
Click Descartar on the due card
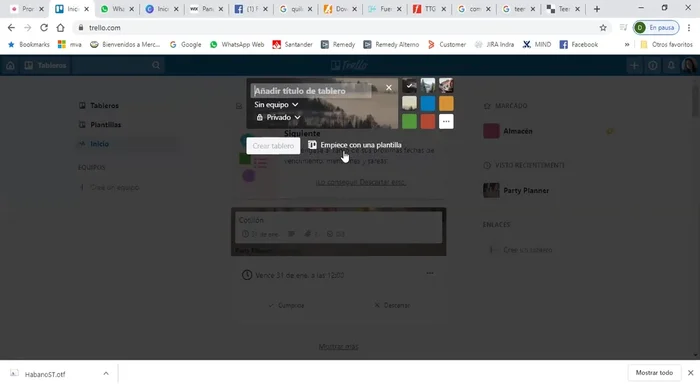click(392, 306)
